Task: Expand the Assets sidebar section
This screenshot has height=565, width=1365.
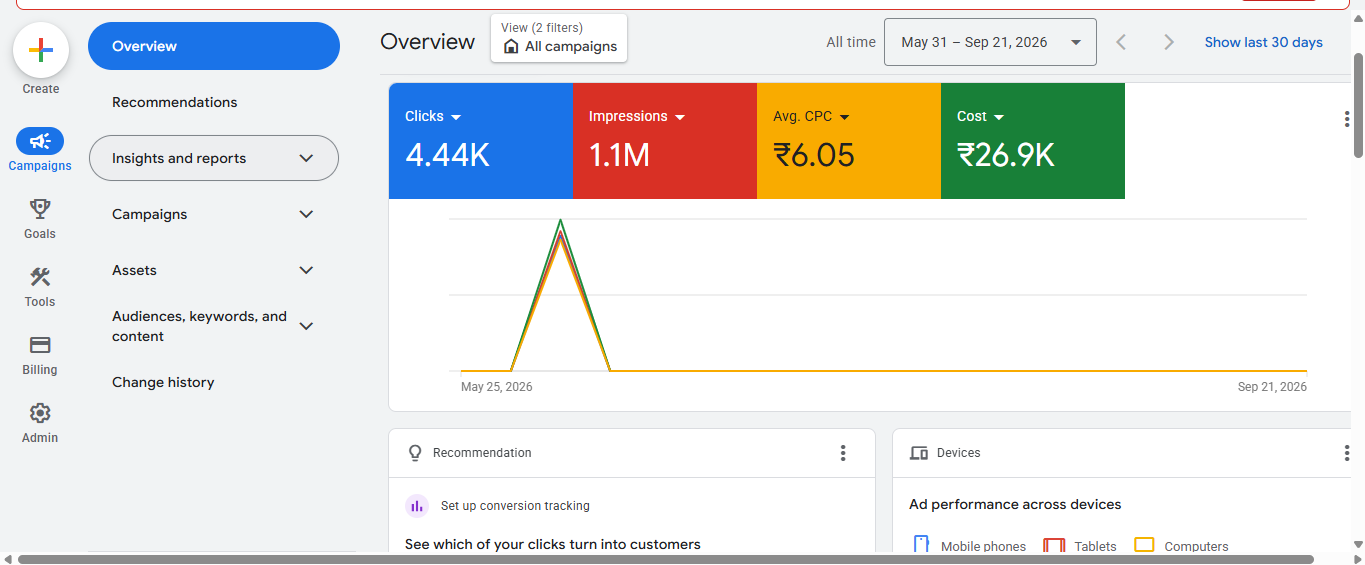Action: tap(306, 270)
